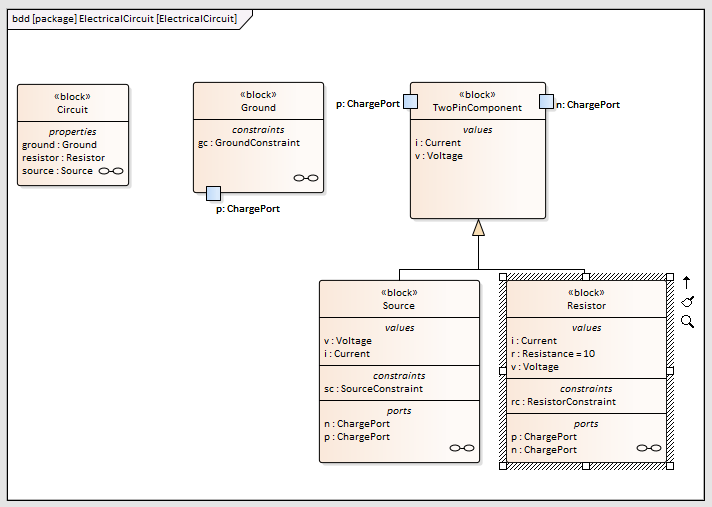Click bottom-right resize handle of Resistor block
The width and height of the screenshot is (712, 507).
point(670,466)
